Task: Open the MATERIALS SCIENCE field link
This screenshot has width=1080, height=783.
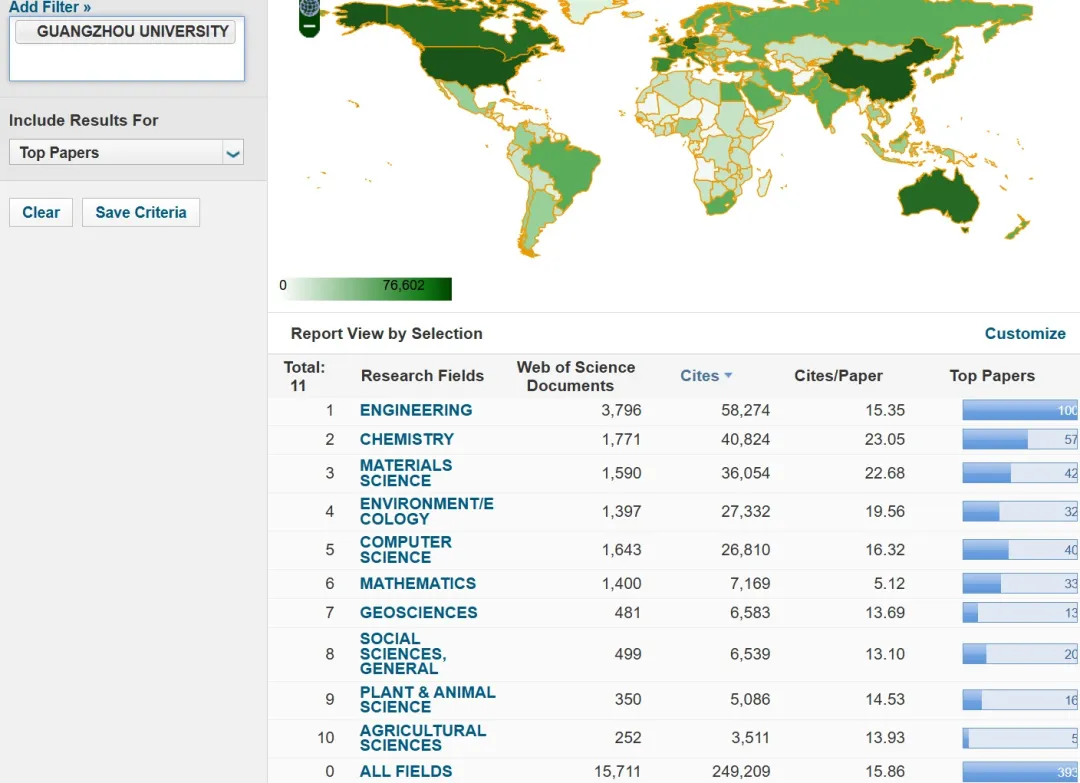Action: [x=406, y=473]
